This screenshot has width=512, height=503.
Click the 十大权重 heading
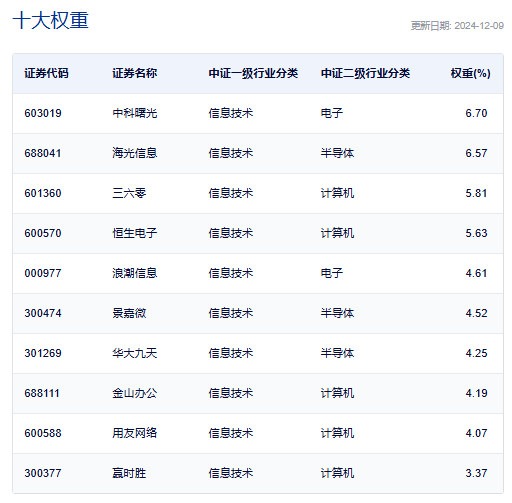pos(50,20)
